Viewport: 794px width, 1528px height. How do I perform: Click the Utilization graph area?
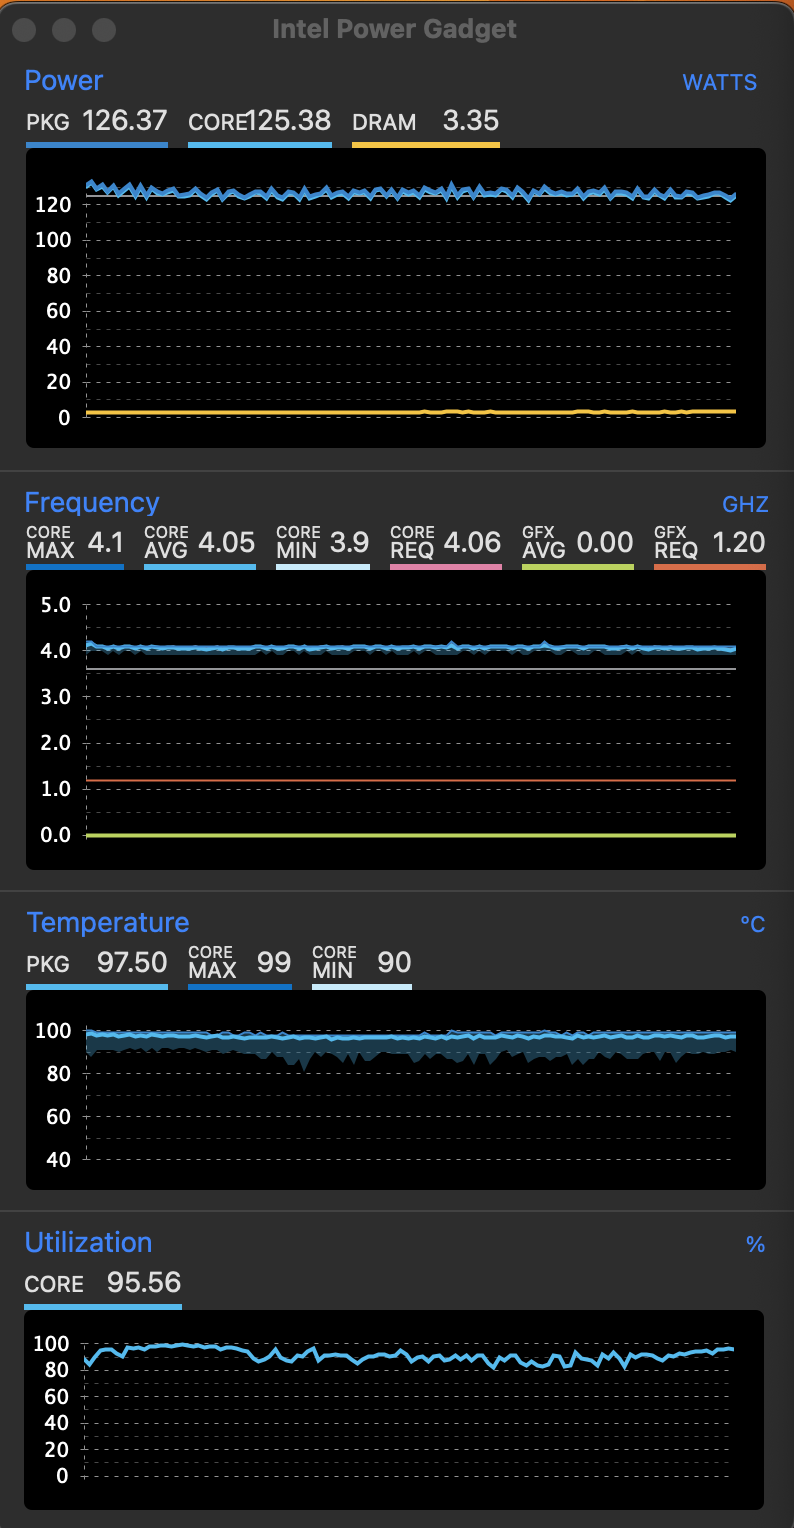396,1410
